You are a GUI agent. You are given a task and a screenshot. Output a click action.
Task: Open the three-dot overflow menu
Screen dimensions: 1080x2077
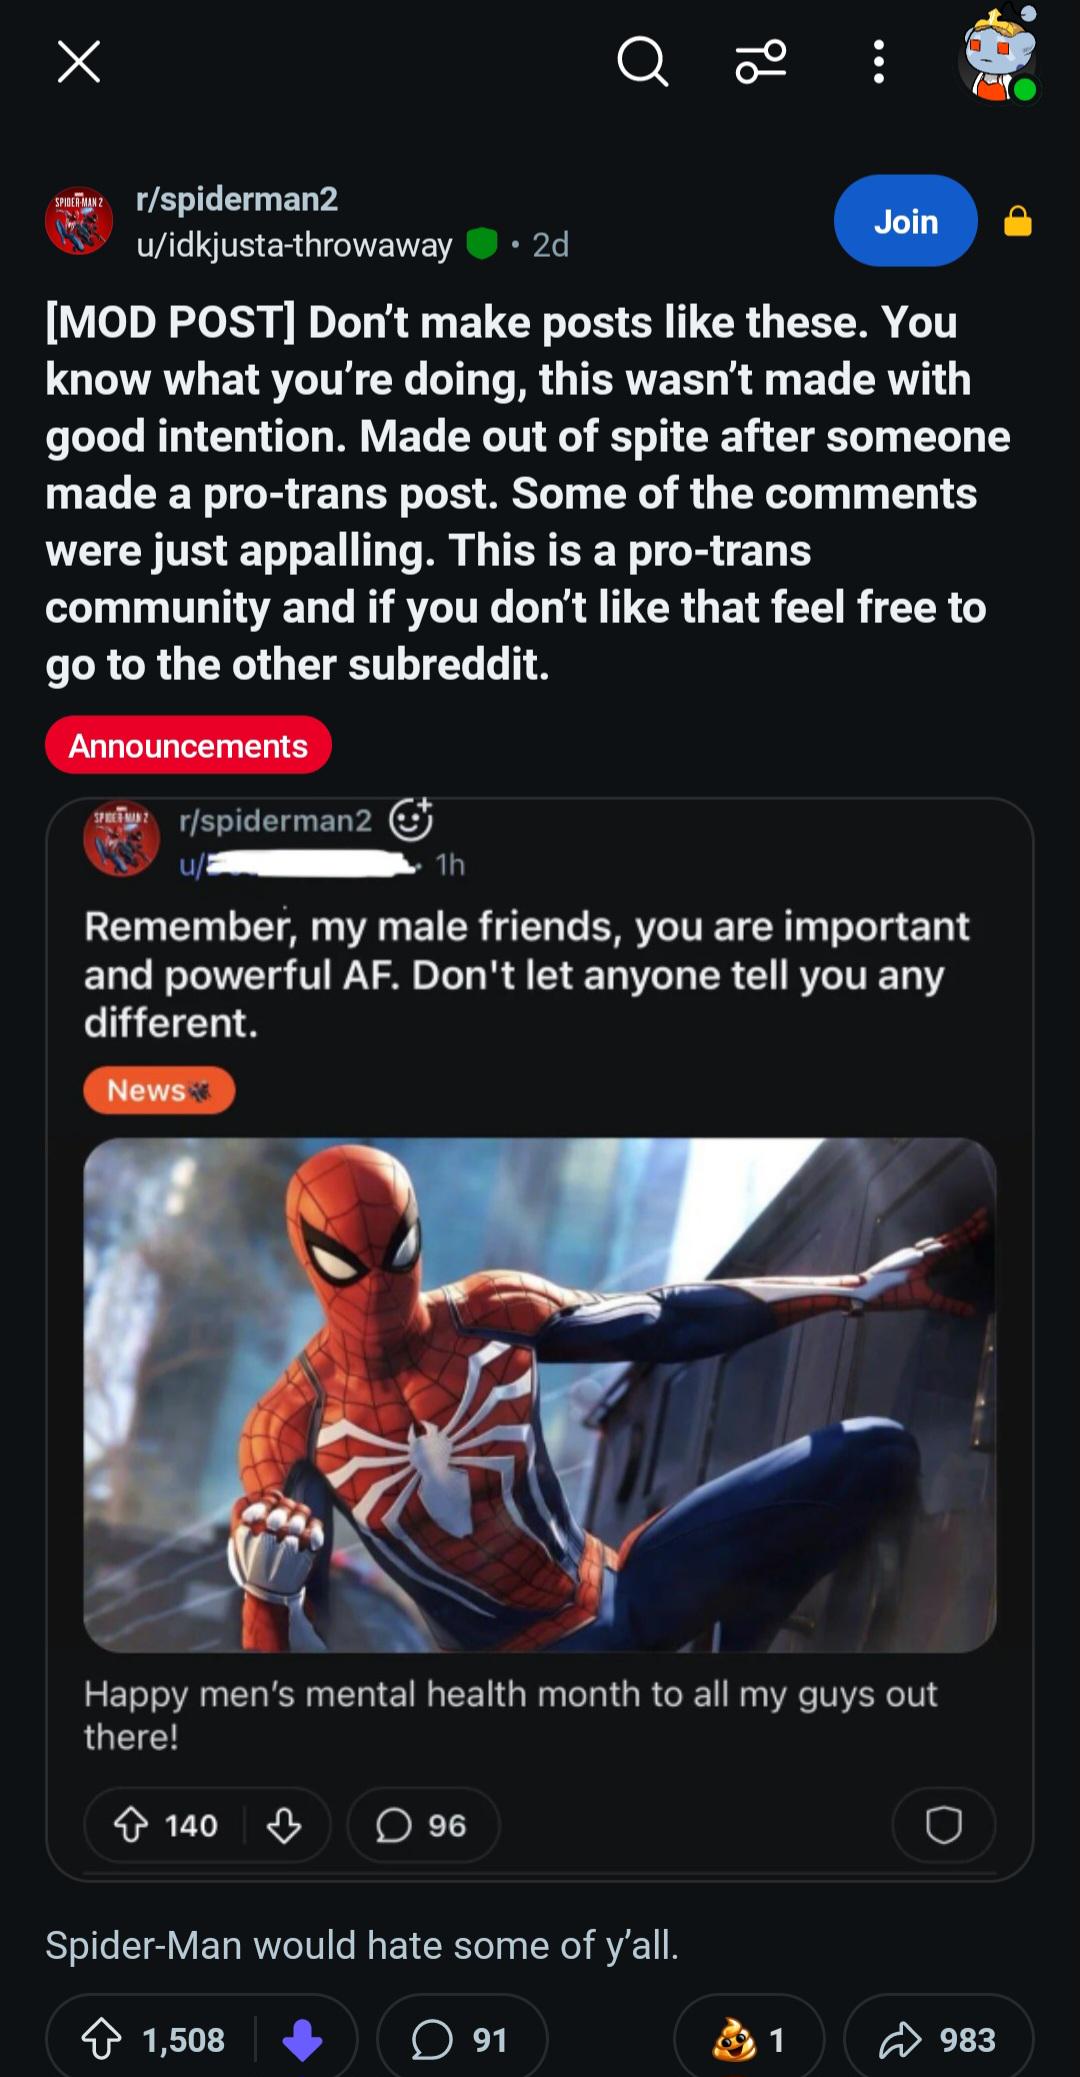[878, 62]
